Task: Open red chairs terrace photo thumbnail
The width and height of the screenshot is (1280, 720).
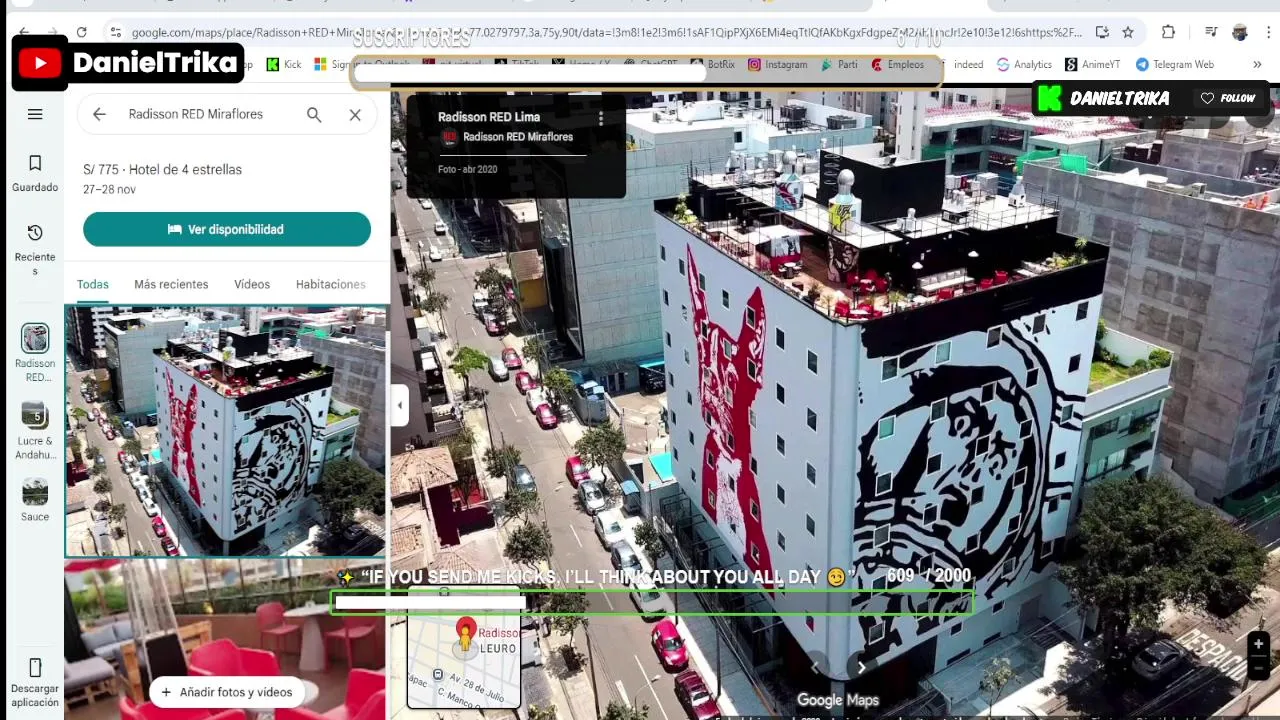Action: pyautogui.click(x=225, y=640)
